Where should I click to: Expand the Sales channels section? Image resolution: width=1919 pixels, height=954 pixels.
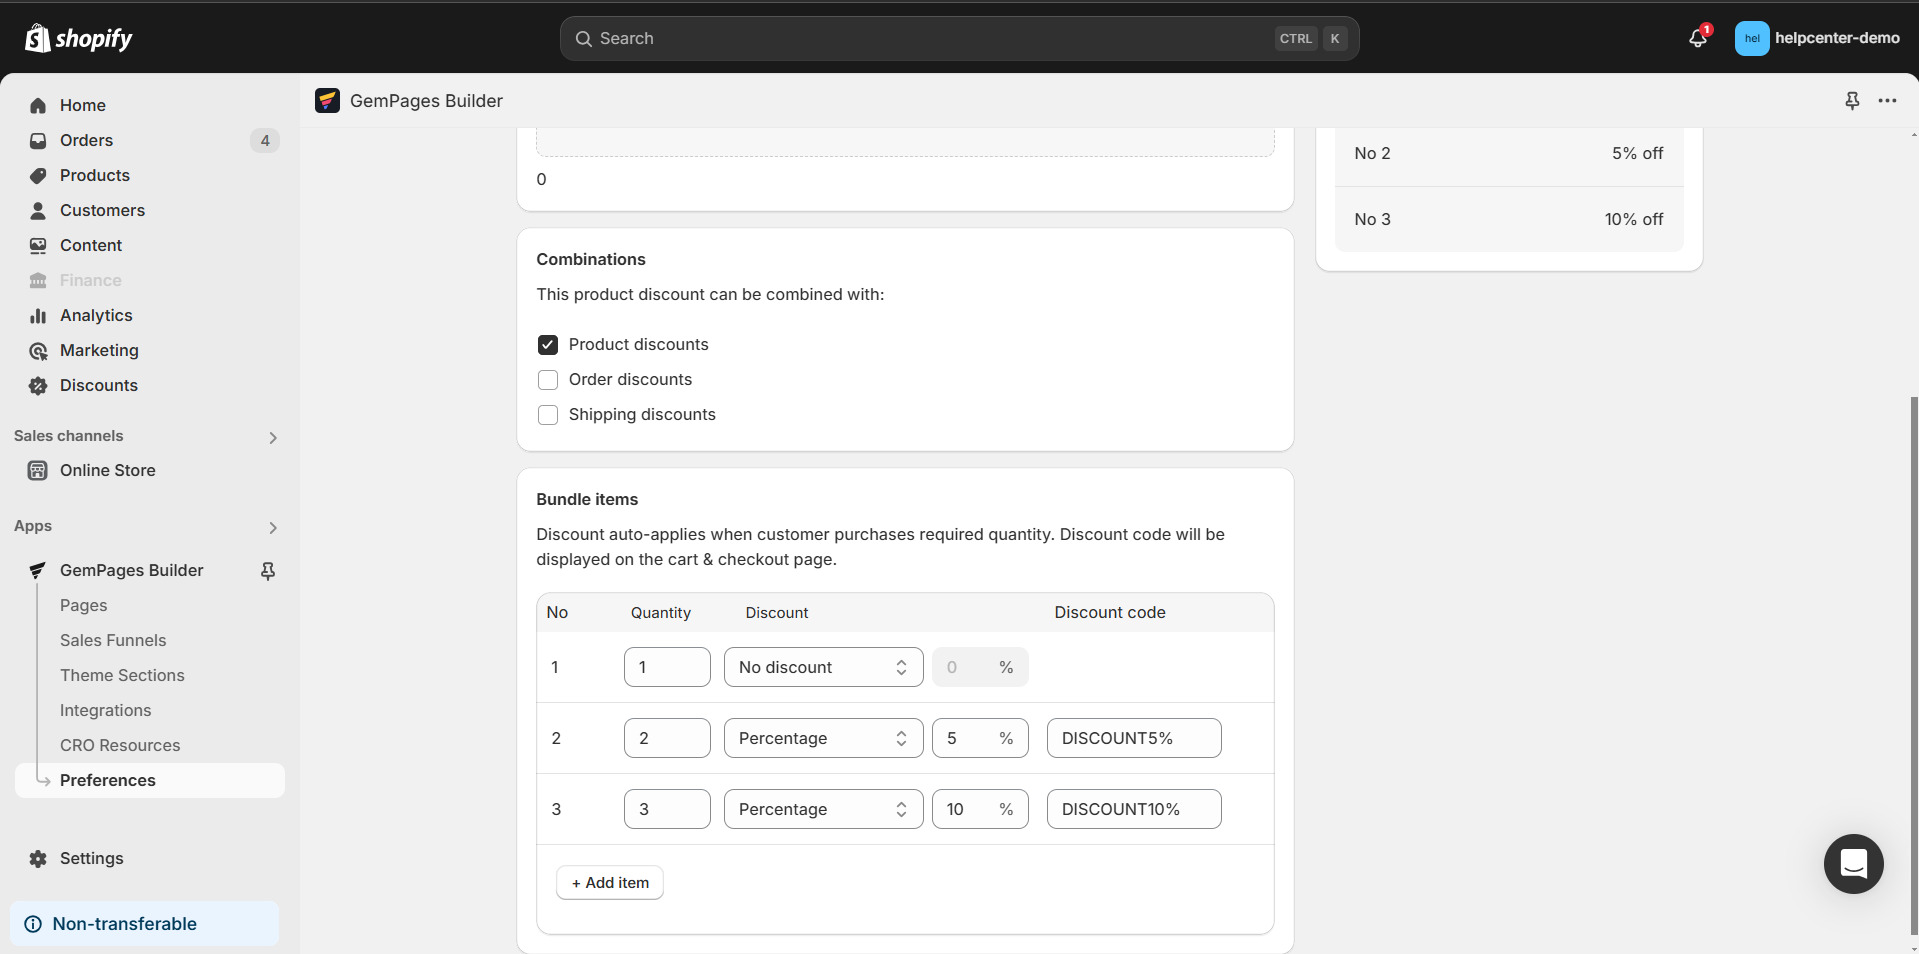click(273, 437)
